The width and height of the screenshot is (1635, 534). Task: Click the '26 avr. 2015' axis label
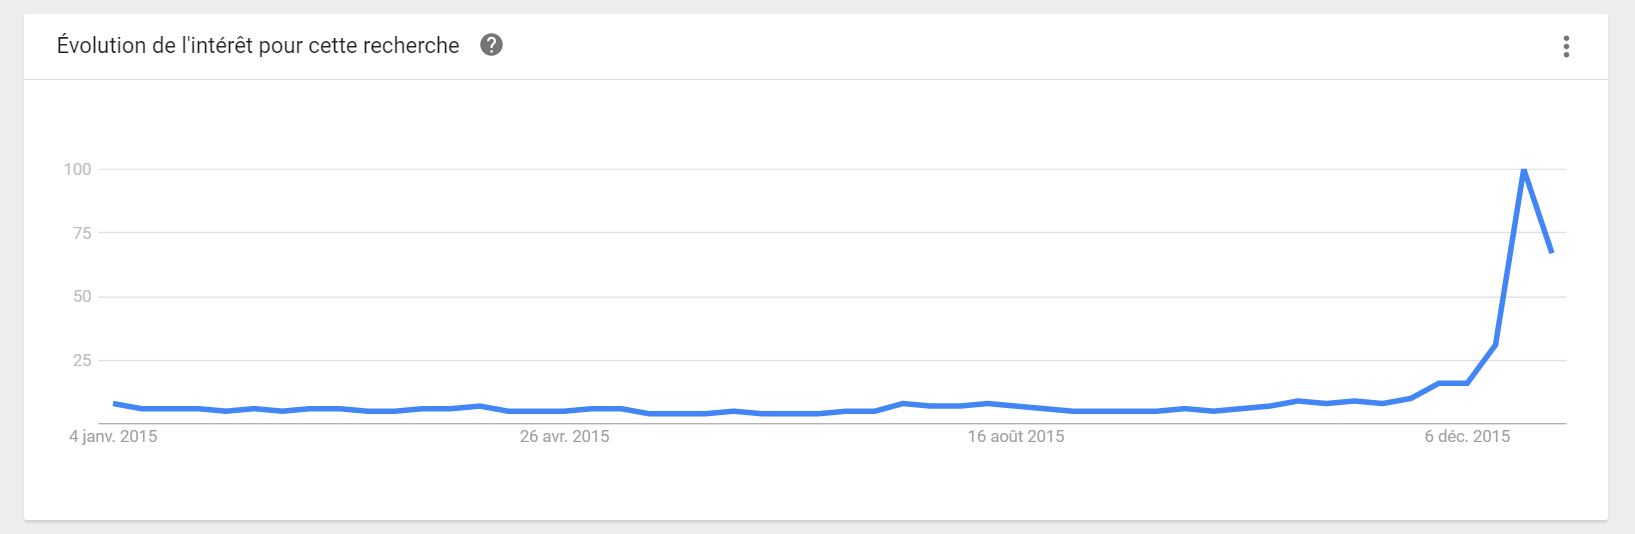coord(564,436)
